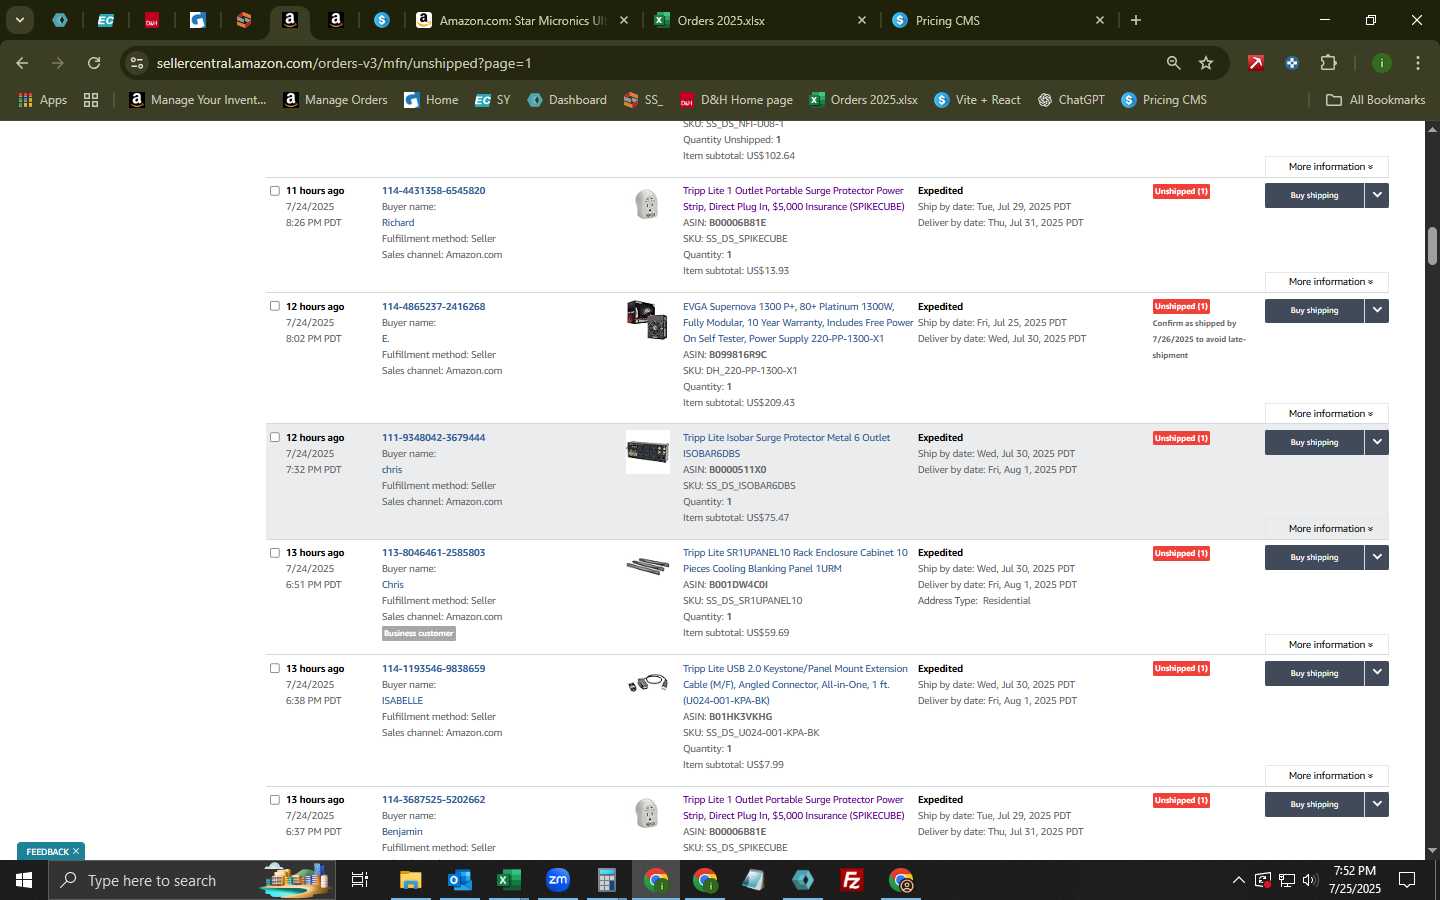Open the Tripp Lite SR1UPANEL10 product link
1440x900 pixels.
(x=795, y=560)
